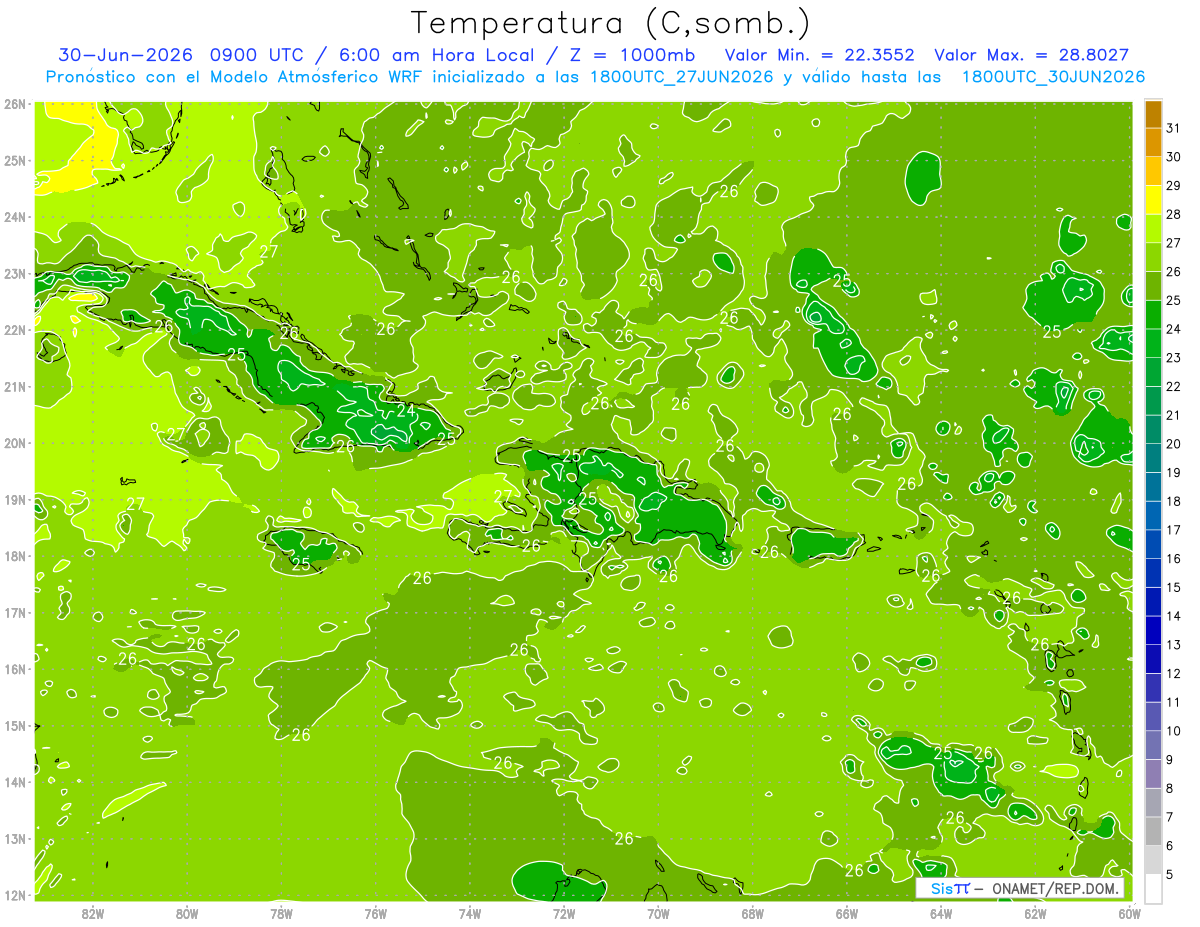Select the dark blue colorbar segment between 13 and 14

pos(1153,630)
